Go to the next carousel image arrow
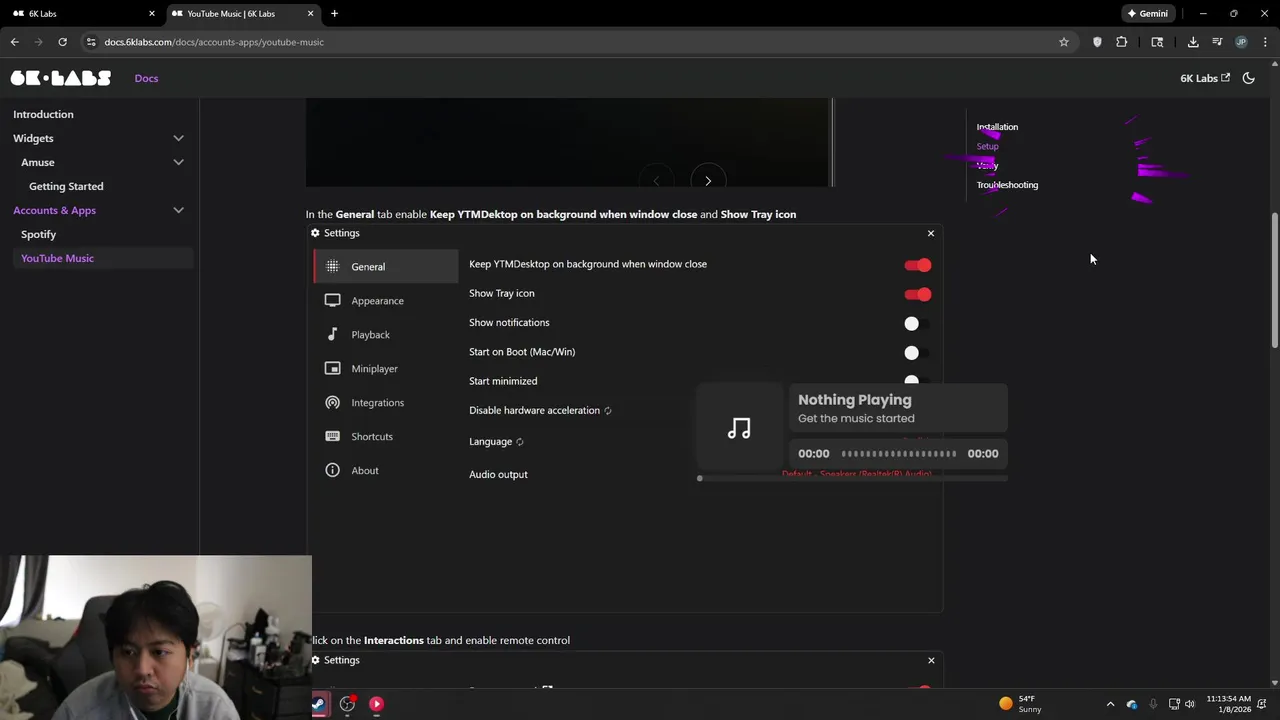 point(708,181)
